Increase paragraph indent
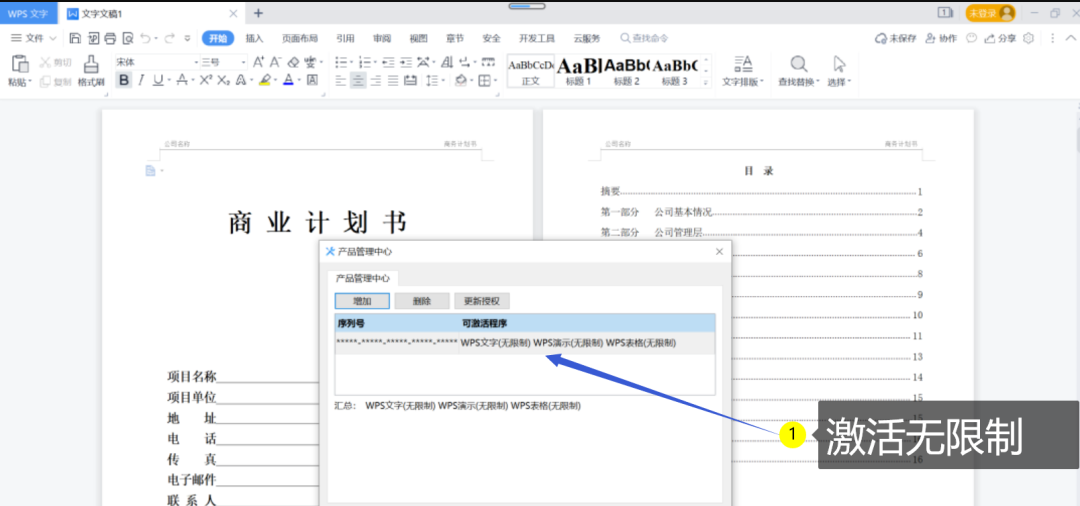The width and height of the screenshot is (1080, 506). point(406,62)
